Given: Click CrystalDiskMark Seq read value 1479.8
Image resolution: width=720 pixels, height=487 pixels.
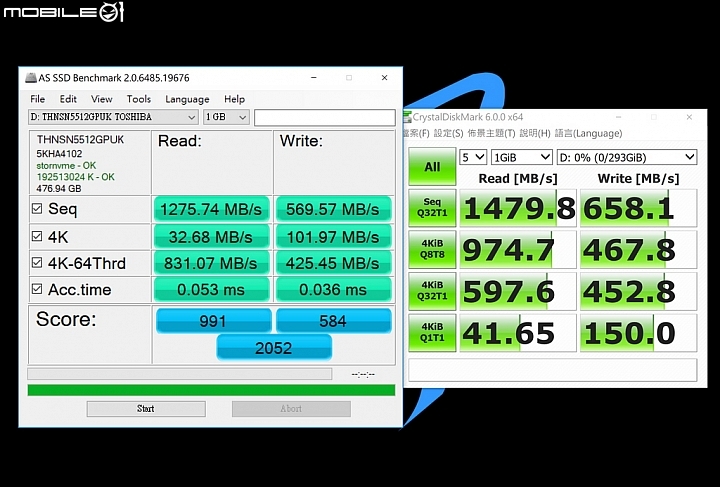Looking at the screenshot, I should 518,208.
